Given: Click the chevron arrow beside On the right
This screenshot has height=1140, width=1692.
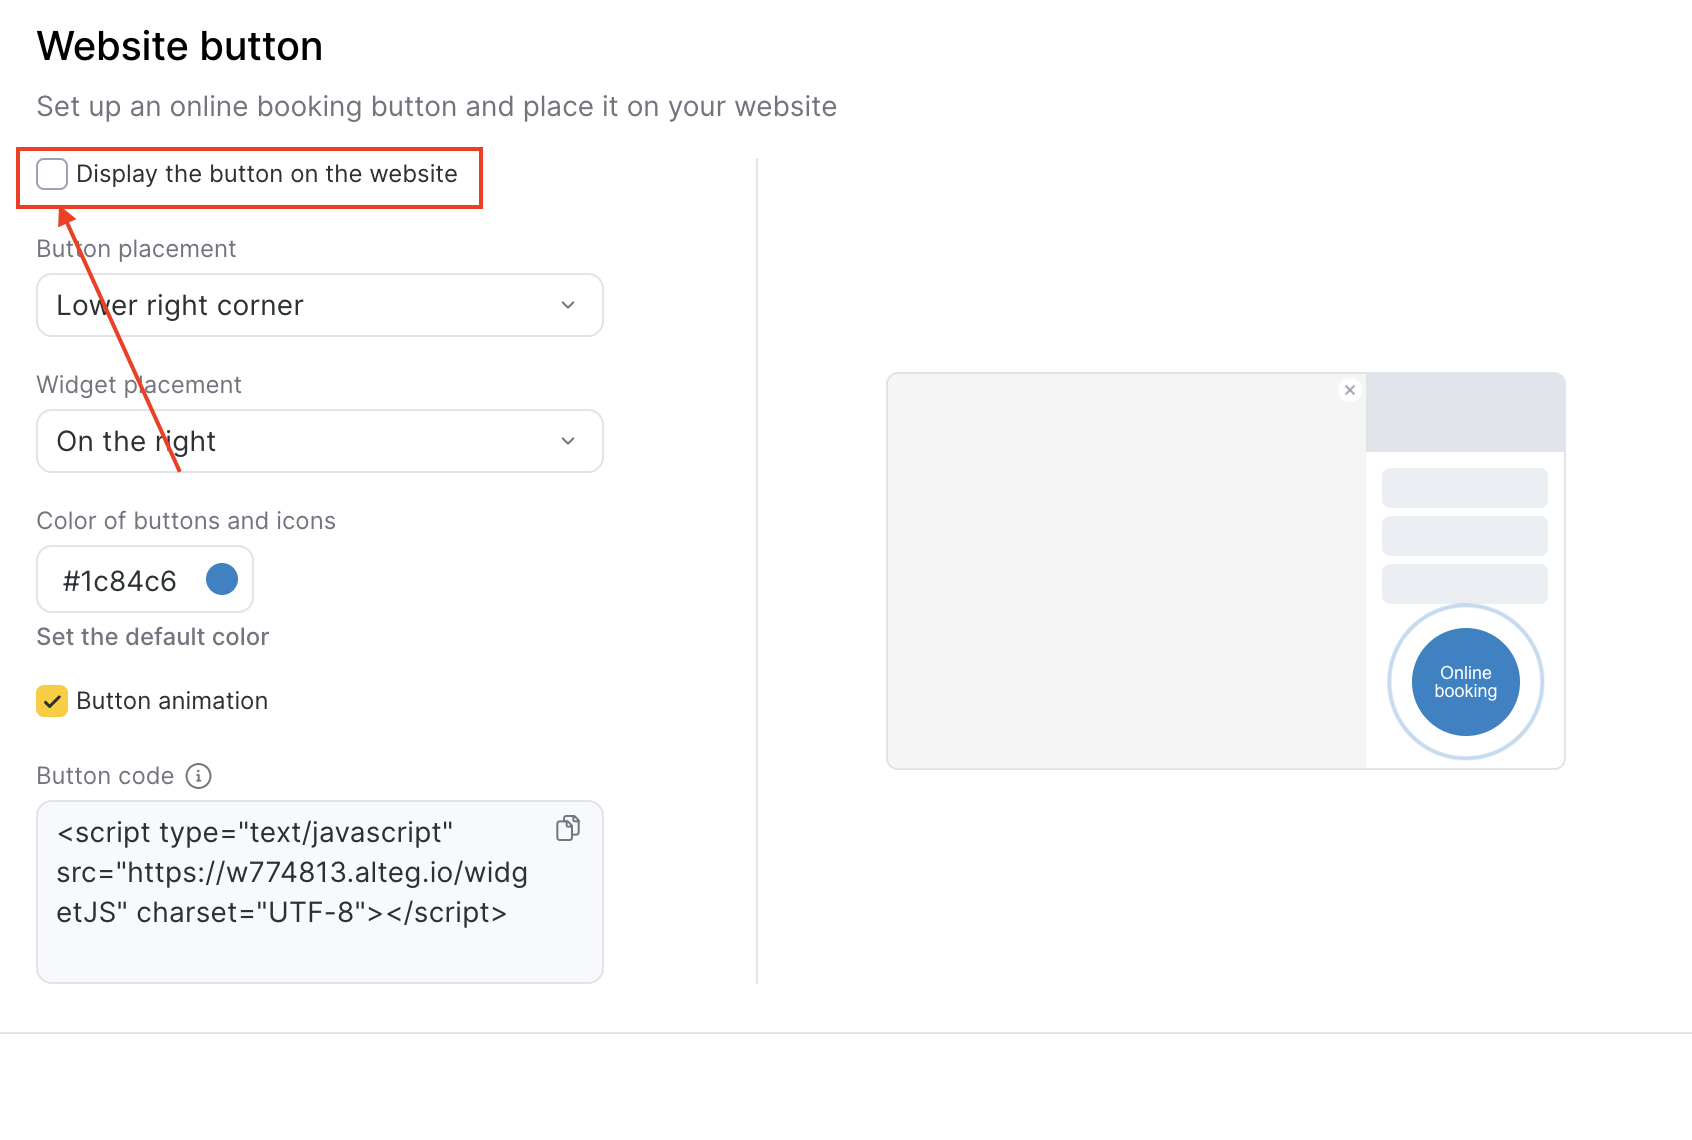Looking at the screenshot, I should pyautogui.click(x=568, y=441).
